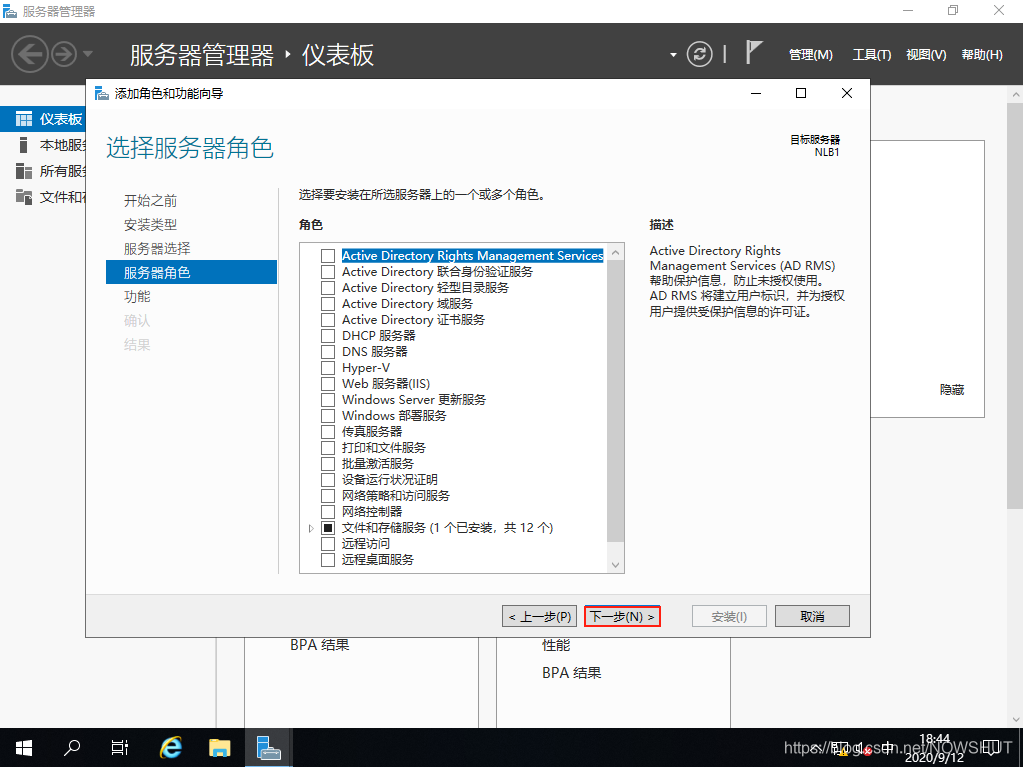Open File Explorer from taskbar

(220, 747)
